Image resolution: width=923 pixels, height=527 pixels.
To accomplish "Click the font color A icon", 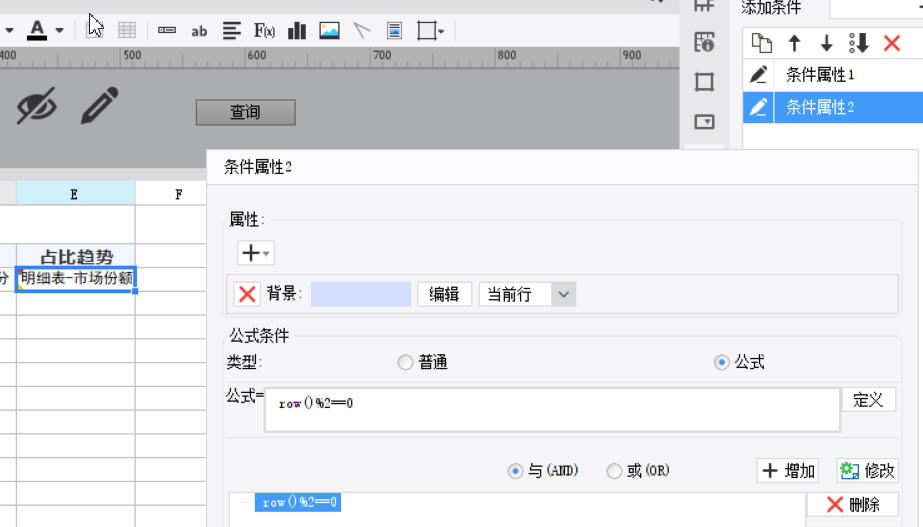I will tap(36, 30).
